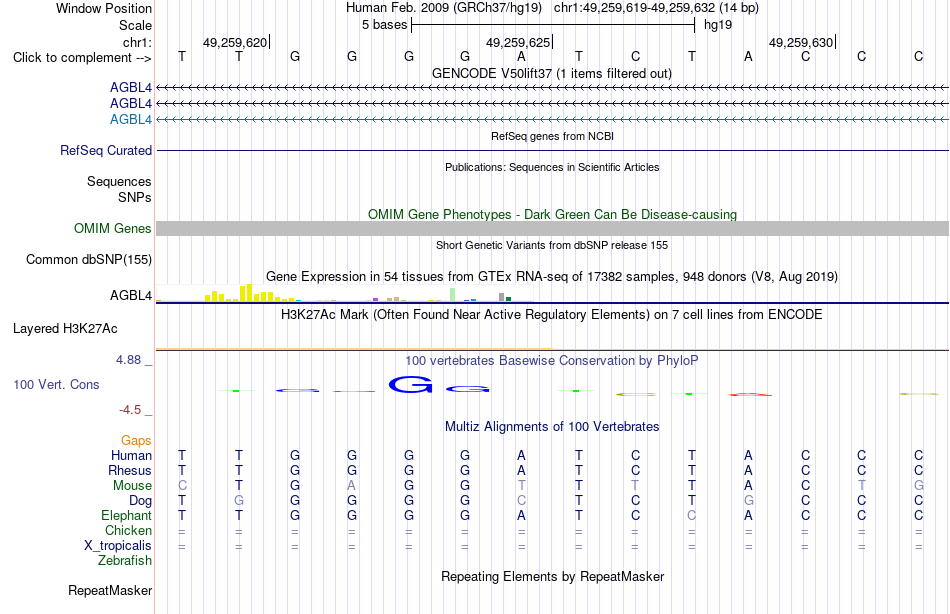Click the 49,259,620 position marker
Image resolution: width=950 pixels, height=614 pixels.
click(x=235, y=42)
